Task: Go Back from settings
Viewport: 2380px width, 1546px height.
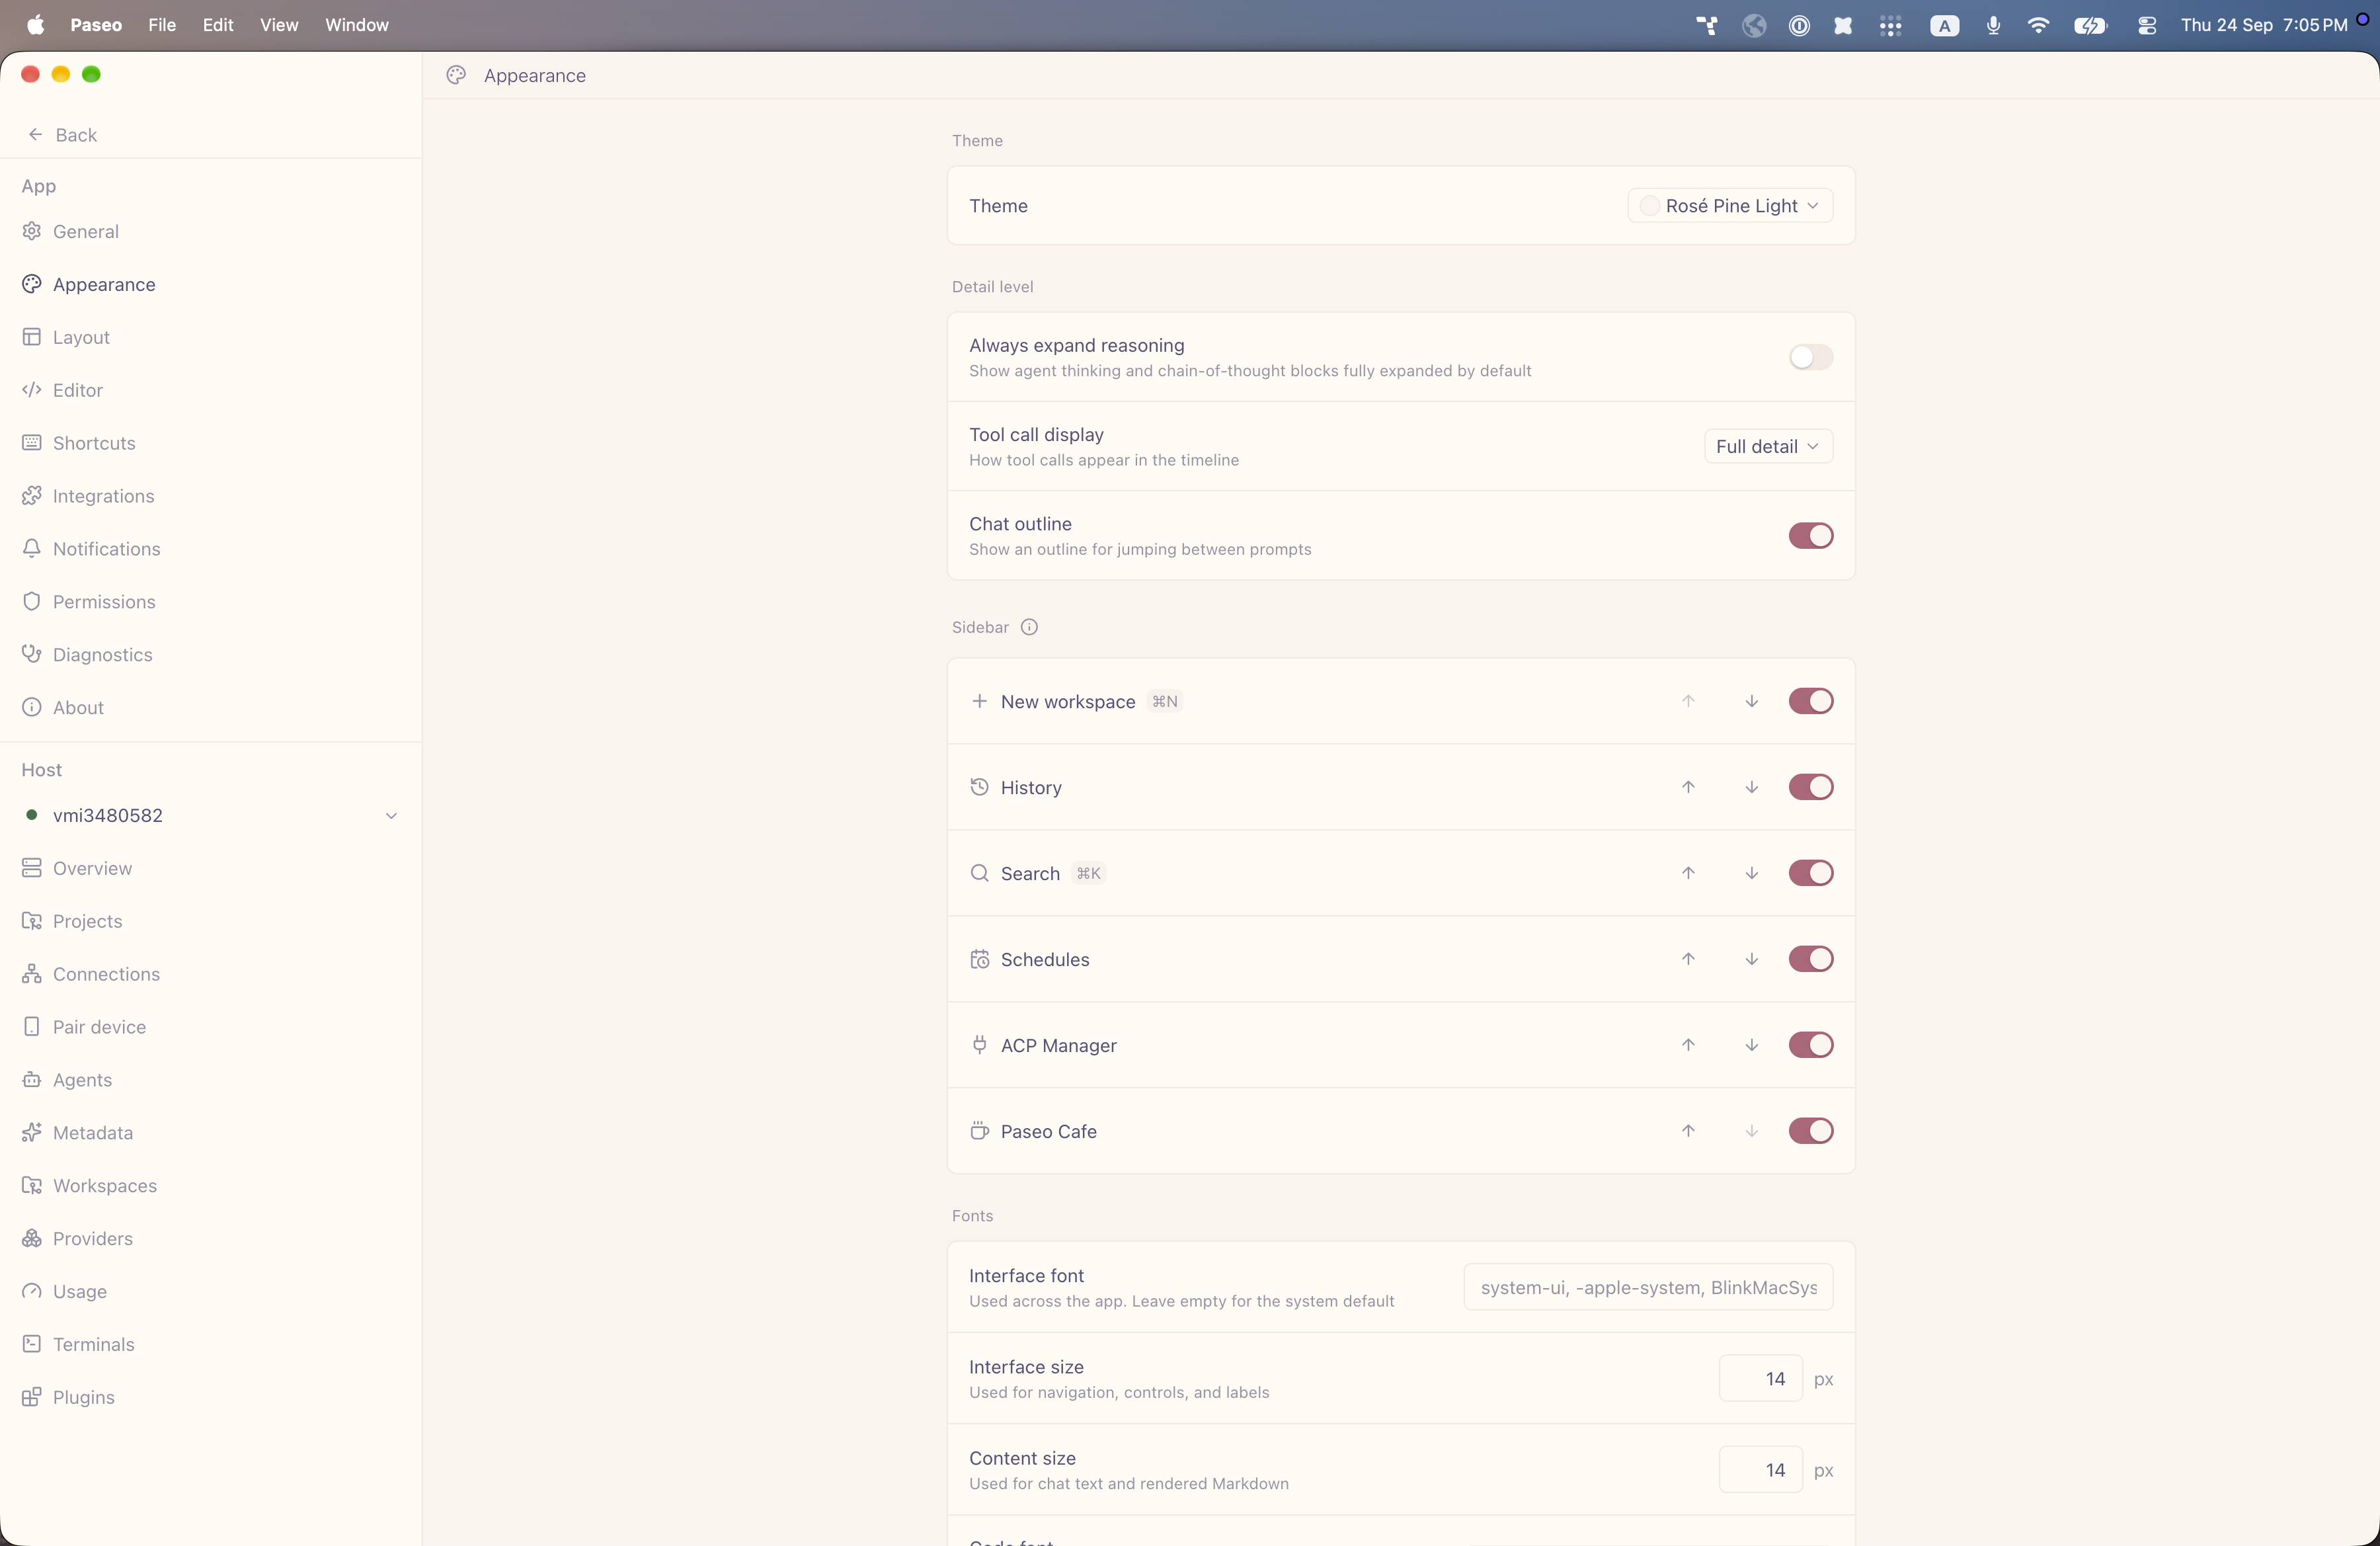Action: tap(62, 135)
